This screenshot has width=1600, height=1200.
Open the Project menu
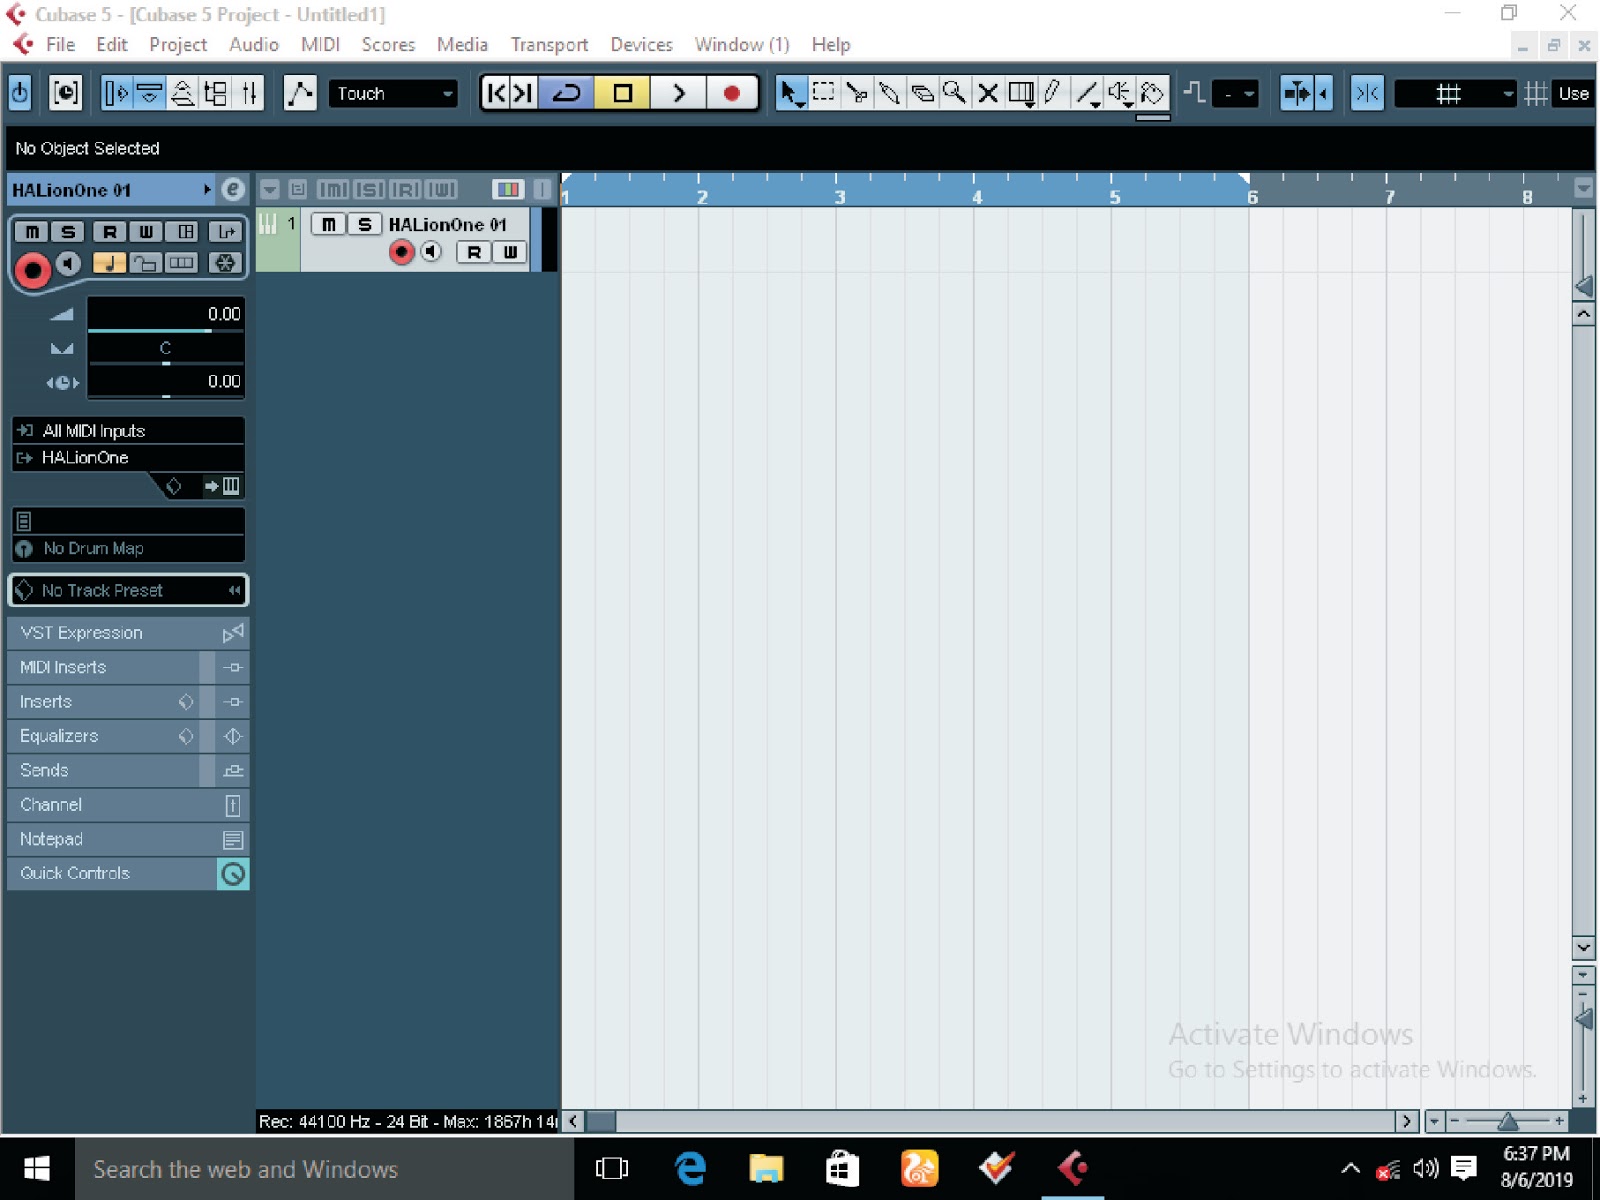pyautogui.click(x=178, y=45)
